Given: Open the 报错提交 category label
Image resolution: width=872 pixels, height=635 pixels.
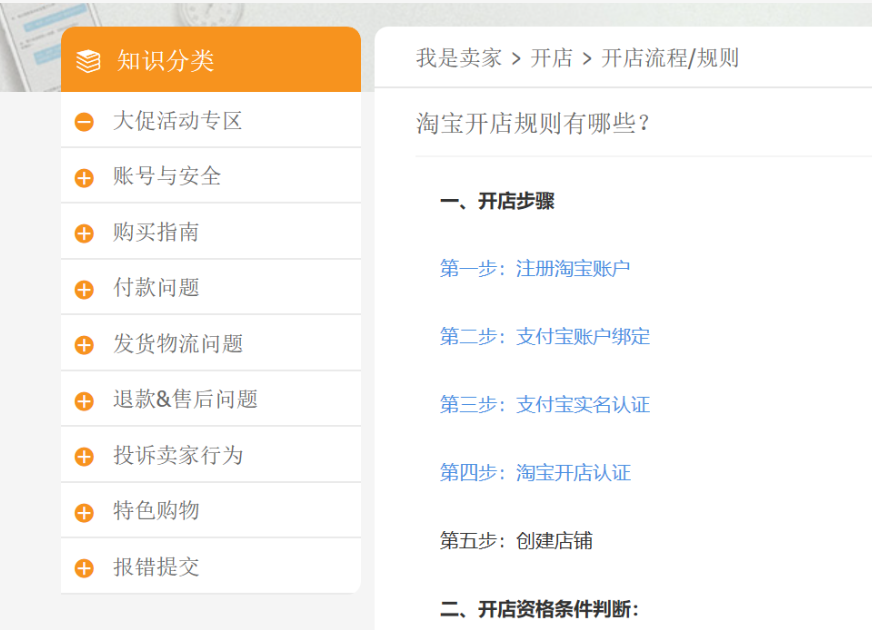Looking at the screenshot, I should coord(156,567).
